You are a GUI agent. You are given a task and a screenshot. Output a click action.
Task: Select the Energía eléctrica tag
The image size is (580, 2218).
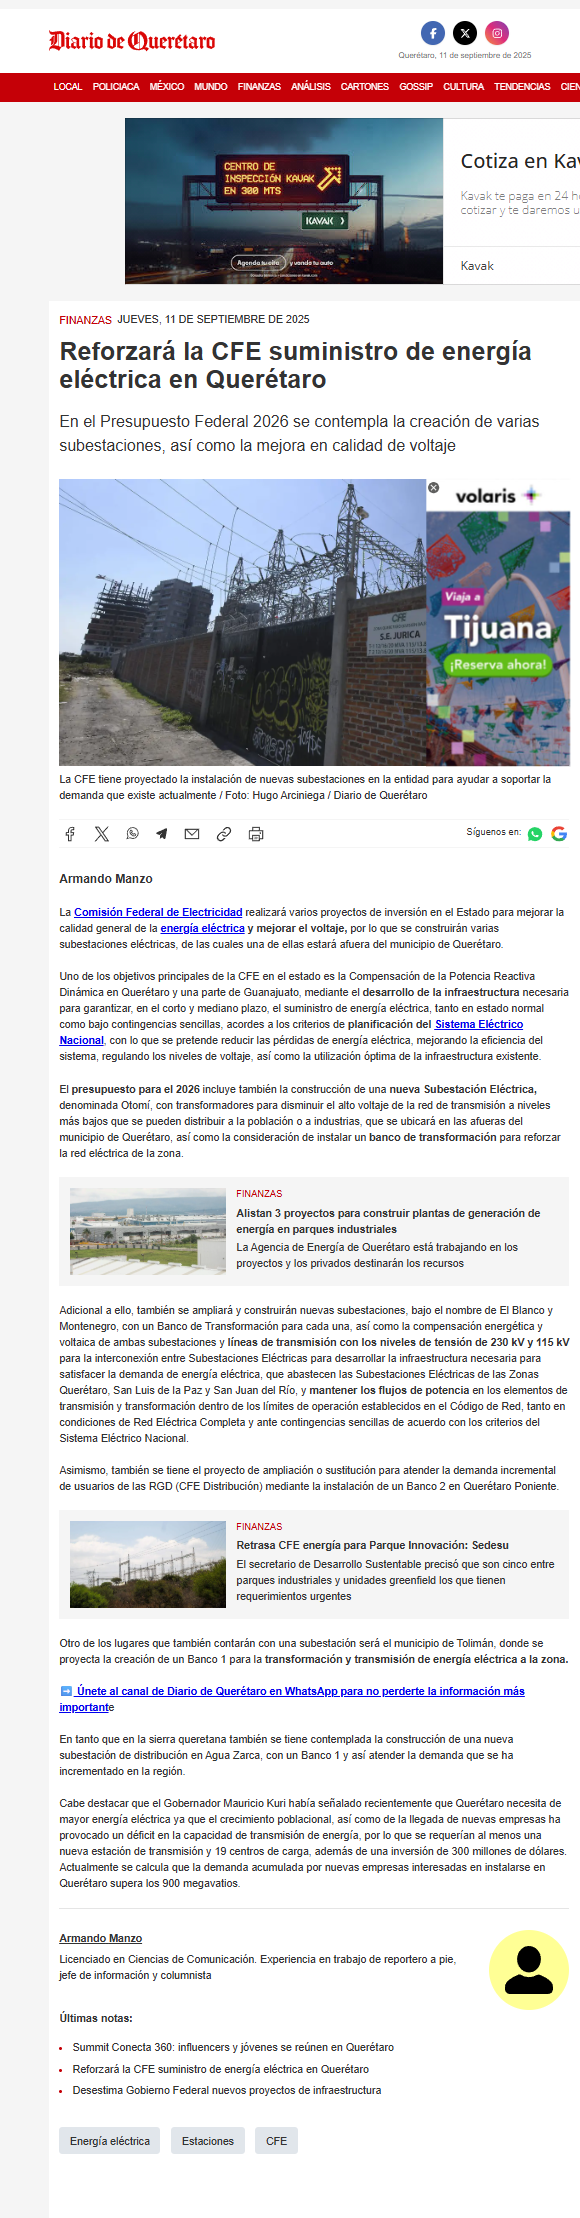coord(110,2141)
